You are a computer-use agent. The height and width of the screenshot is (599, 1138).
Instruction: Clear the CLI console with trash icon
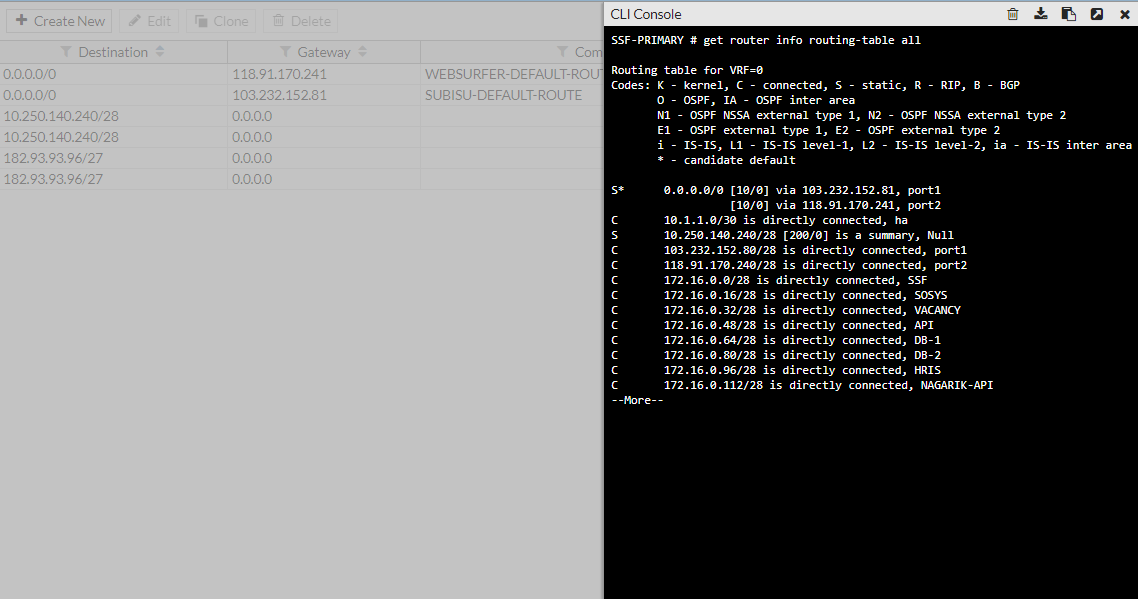click(x=1012, y=14)
